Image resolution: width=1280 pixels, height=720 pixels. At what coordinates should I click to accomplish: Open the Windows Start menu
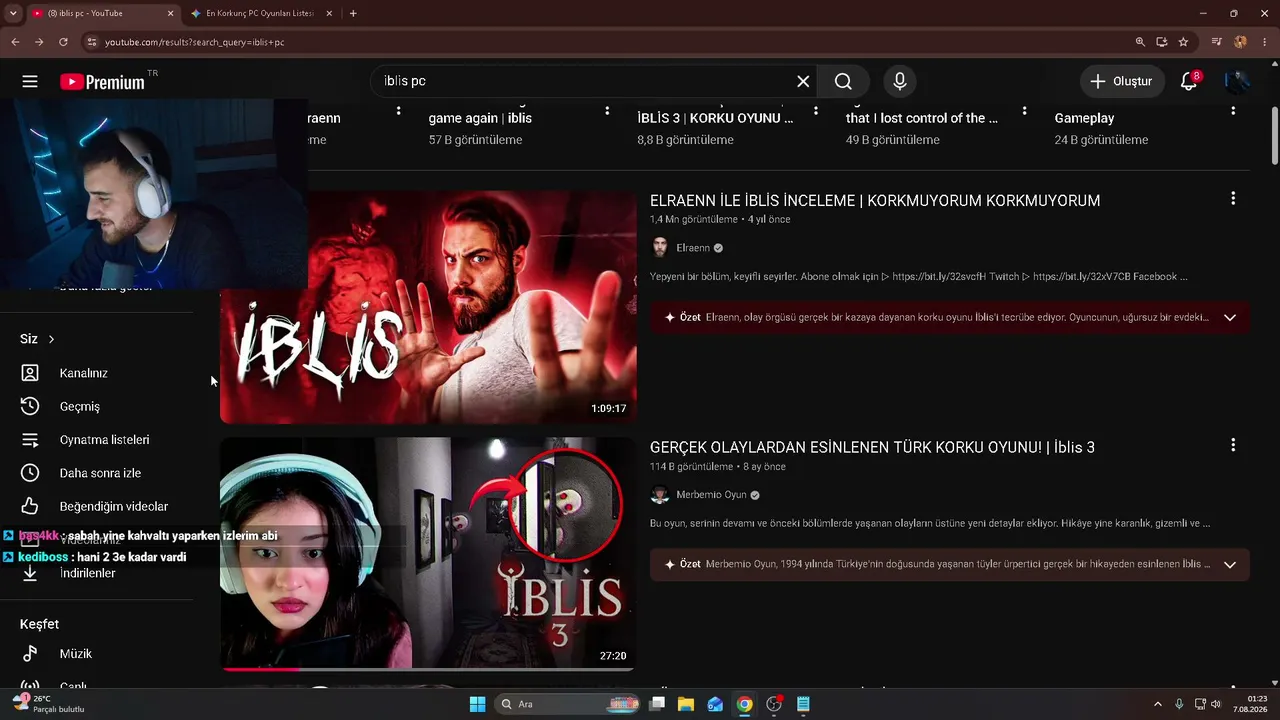[x=477, y=704]
